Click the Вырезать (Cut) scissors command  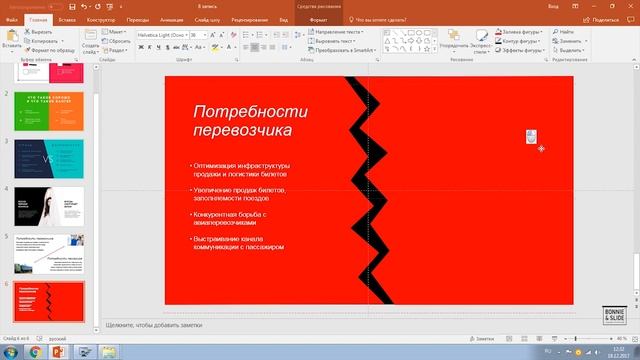(x=38, y=32)
